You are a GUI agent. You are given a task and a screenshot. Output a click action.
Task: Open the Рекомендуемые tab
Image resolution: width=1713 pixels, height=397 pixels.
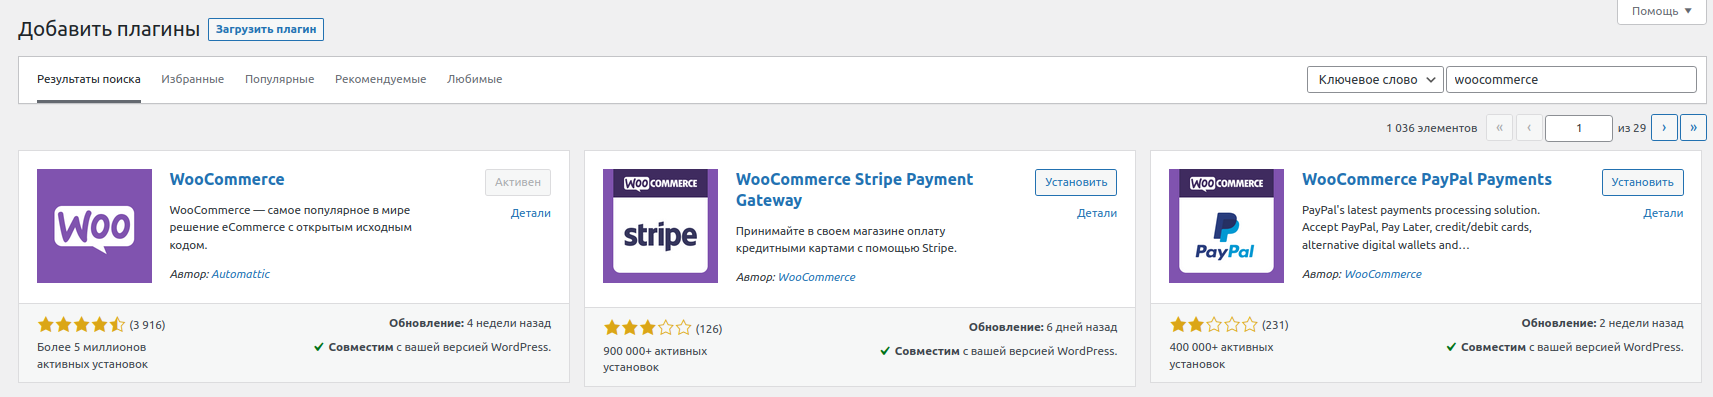(x=380, y=79)
